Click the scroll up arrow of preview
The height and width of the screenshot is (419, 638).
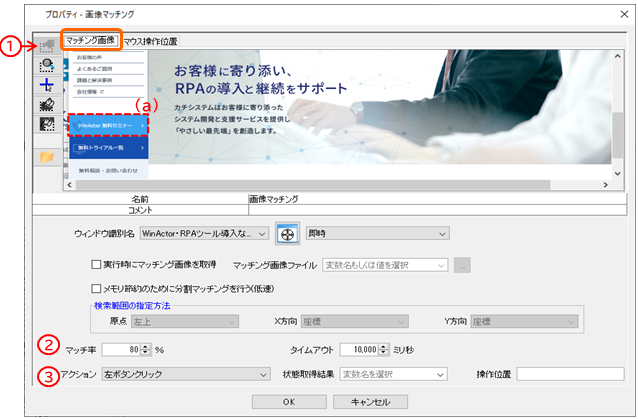(x=617, y=56)
